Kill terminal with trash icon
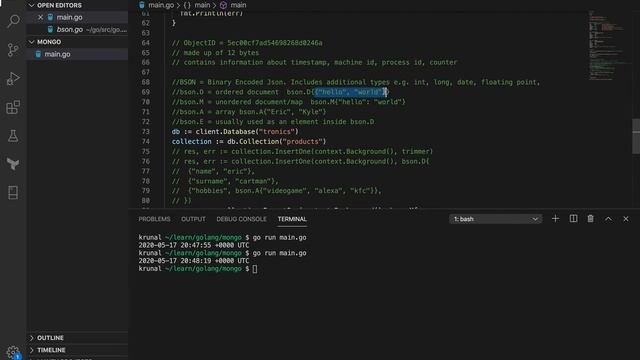 [x=591, y=219]
